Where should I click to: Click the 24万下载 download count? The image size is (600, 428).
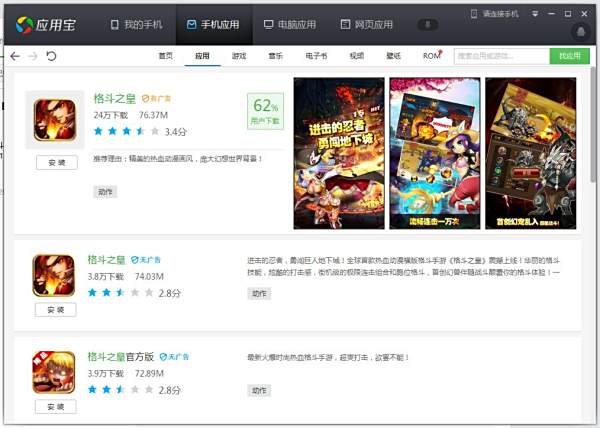click(x=111, y=115)
